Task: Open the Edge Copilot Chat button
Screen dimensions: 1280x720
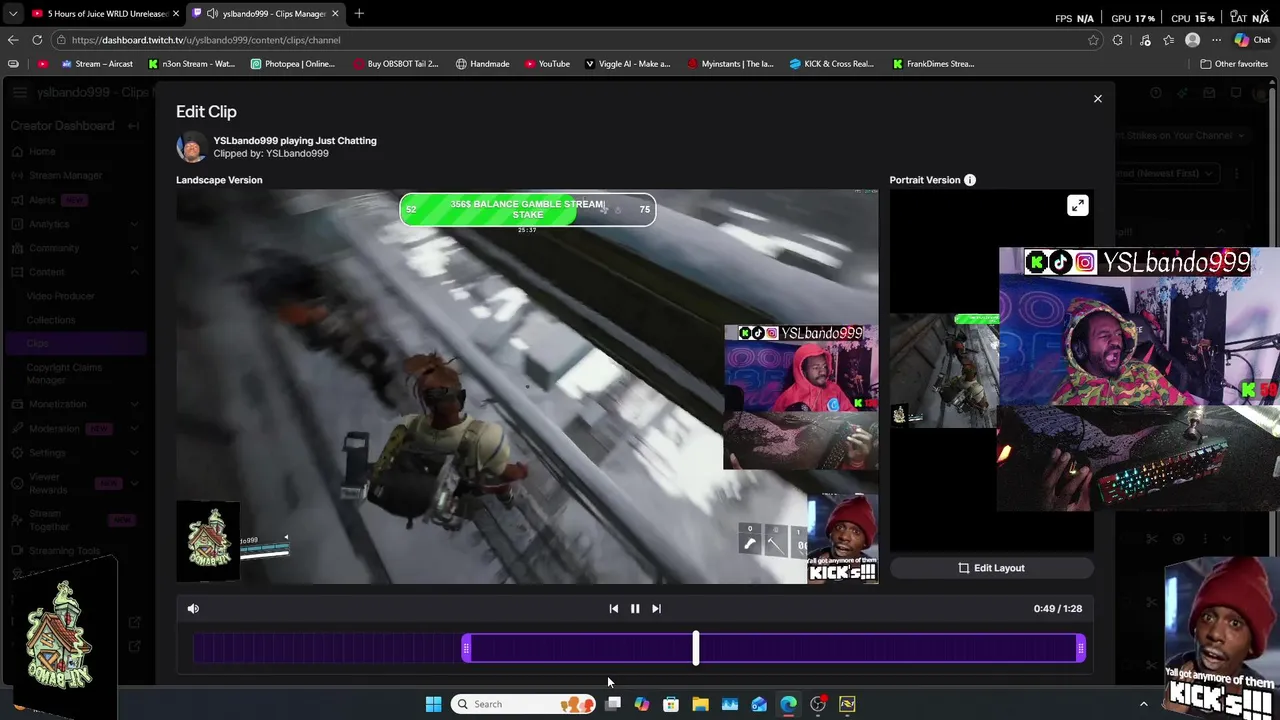Action: click(1252, 40)
